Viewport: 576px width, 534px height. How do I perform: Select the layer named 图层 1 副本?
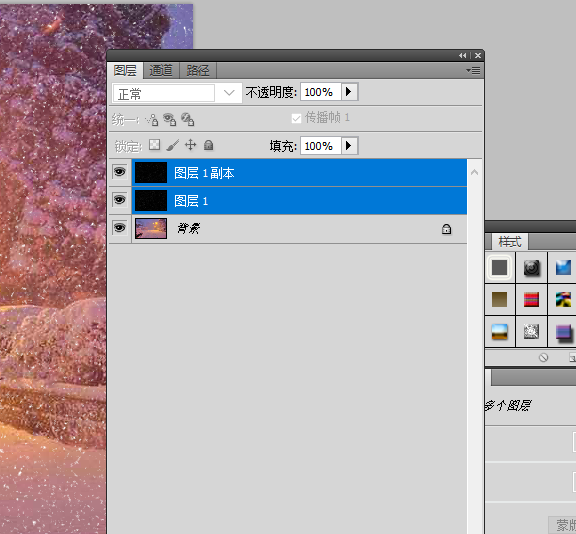204,173
